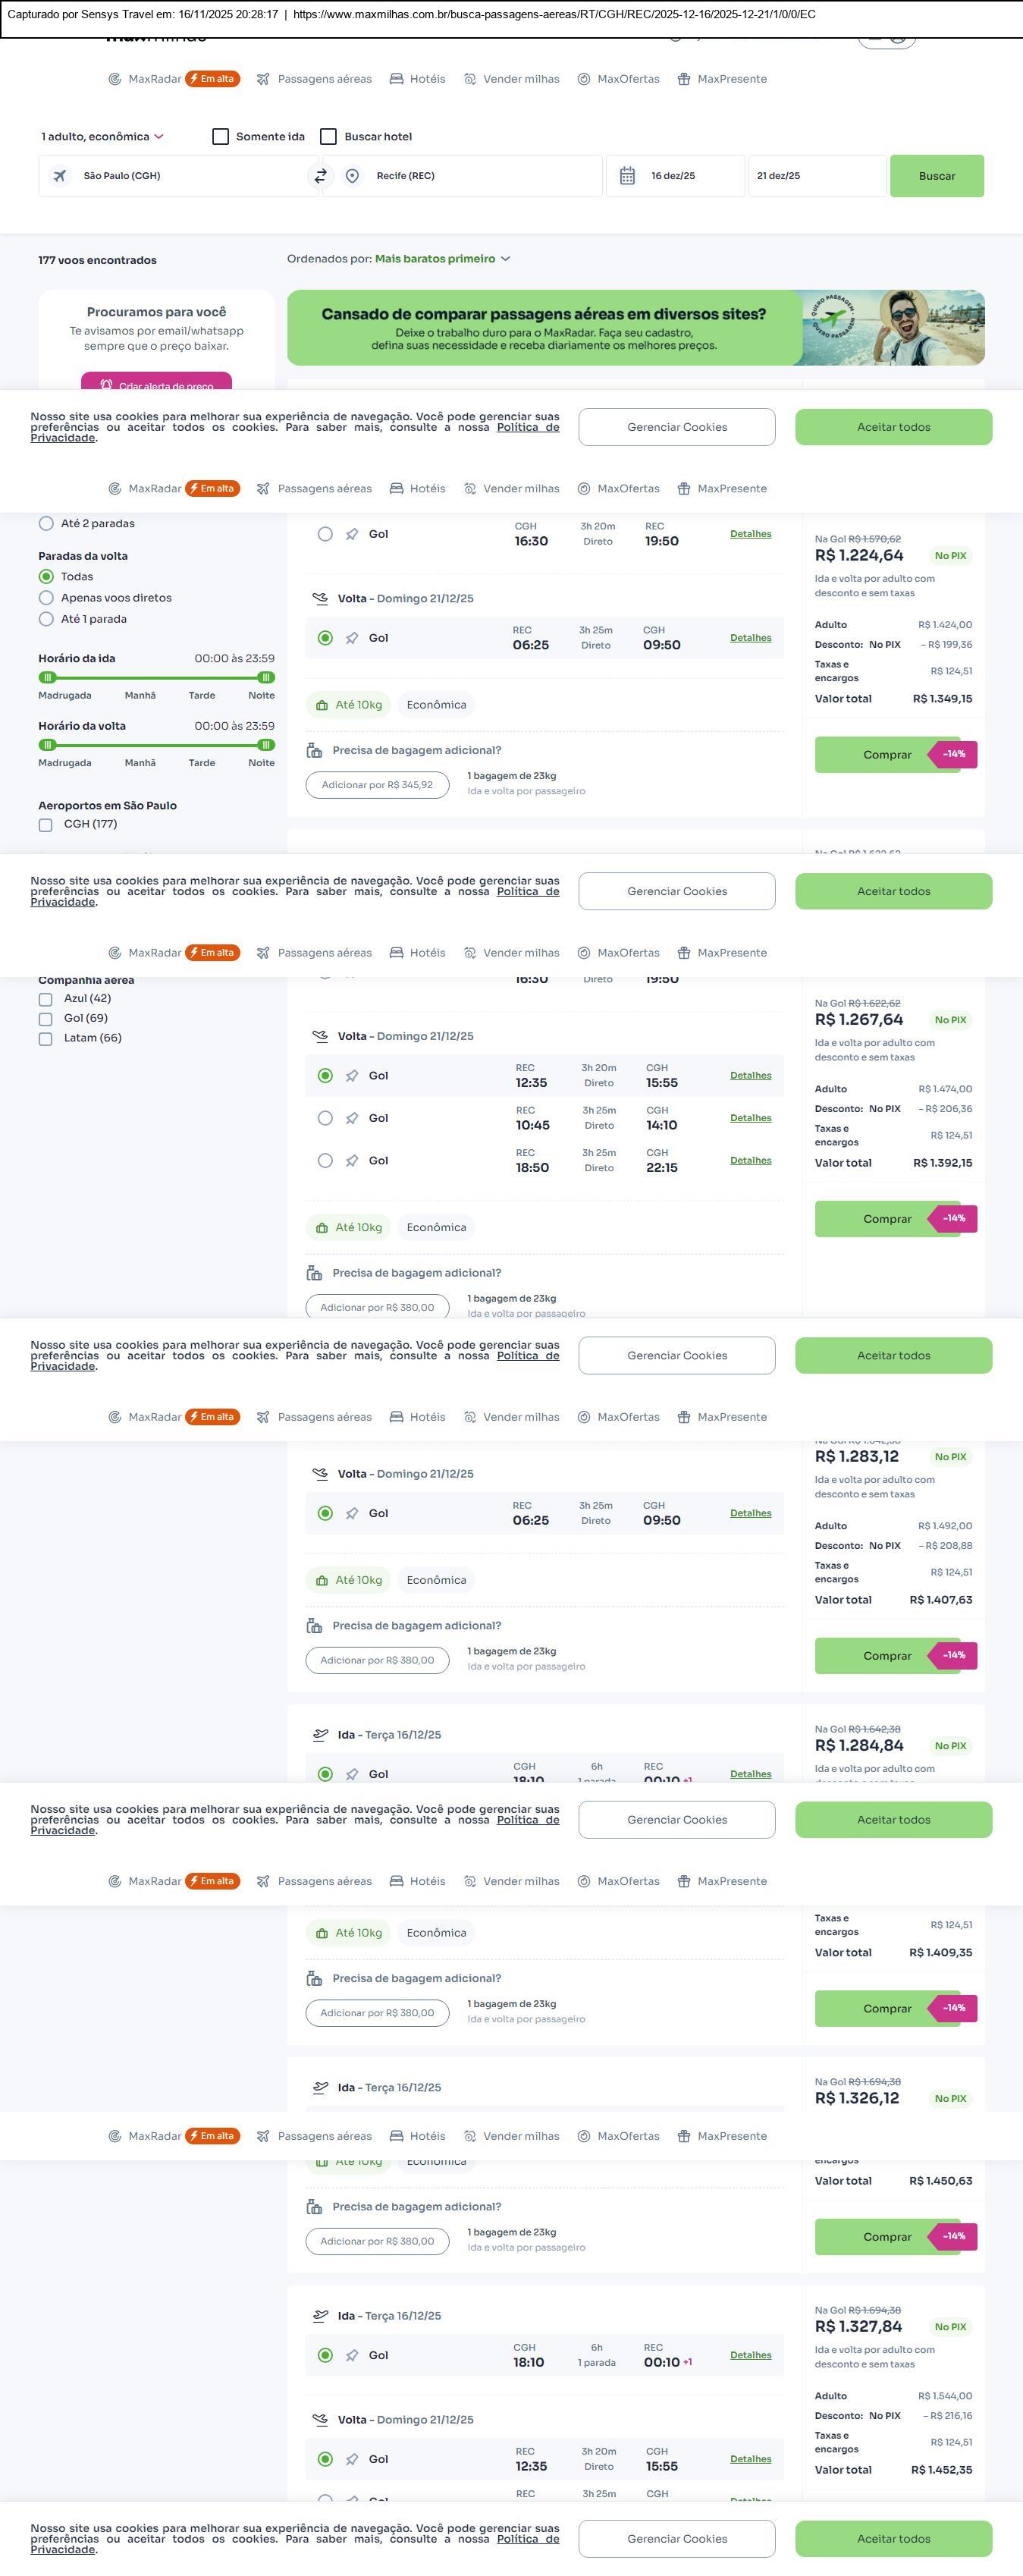This screenshot has width=1023, height=2576.
Task: Swap origin and destination airports
Action: (x=321, y=176)
